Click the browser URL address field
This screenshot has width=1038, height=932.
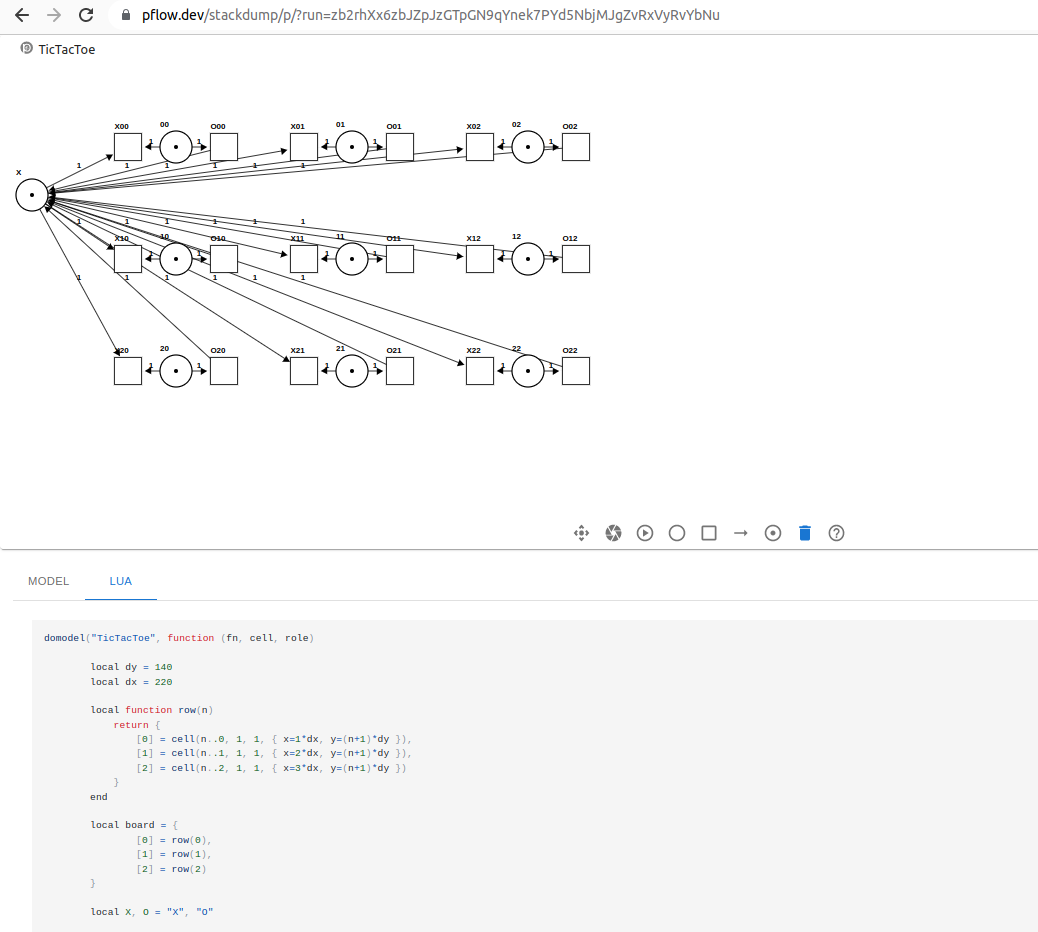pyautogui.click(x=430, y=15)
